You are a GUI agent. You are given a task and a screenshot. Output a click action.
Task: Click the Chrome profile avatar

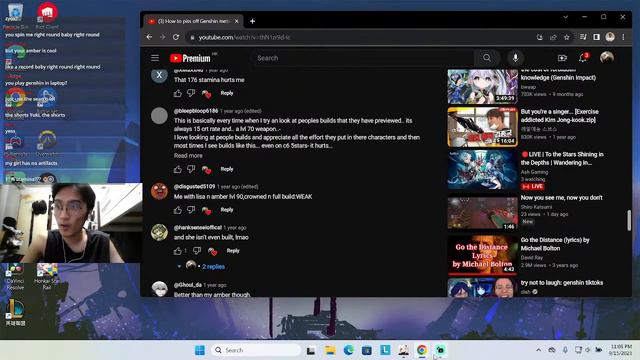coord(610,37)
